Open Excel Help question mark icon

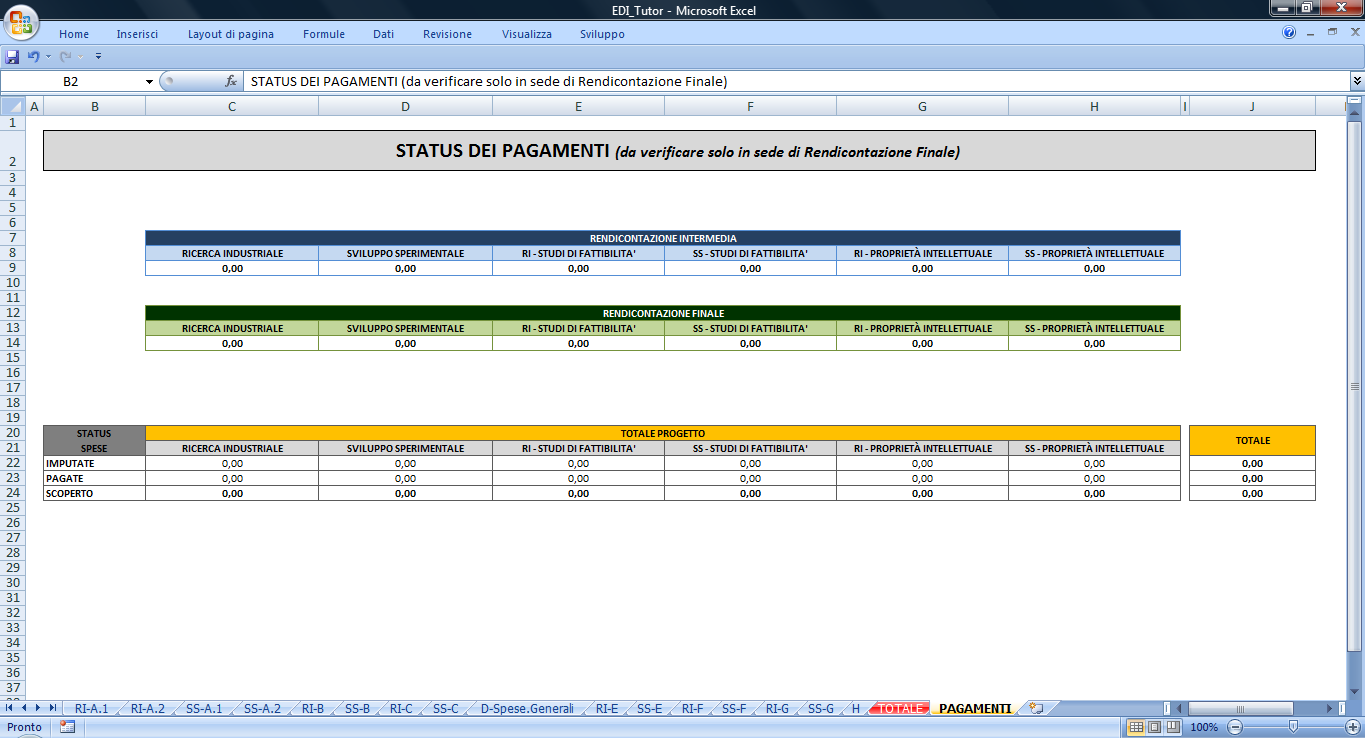[x=1289, y=33]
